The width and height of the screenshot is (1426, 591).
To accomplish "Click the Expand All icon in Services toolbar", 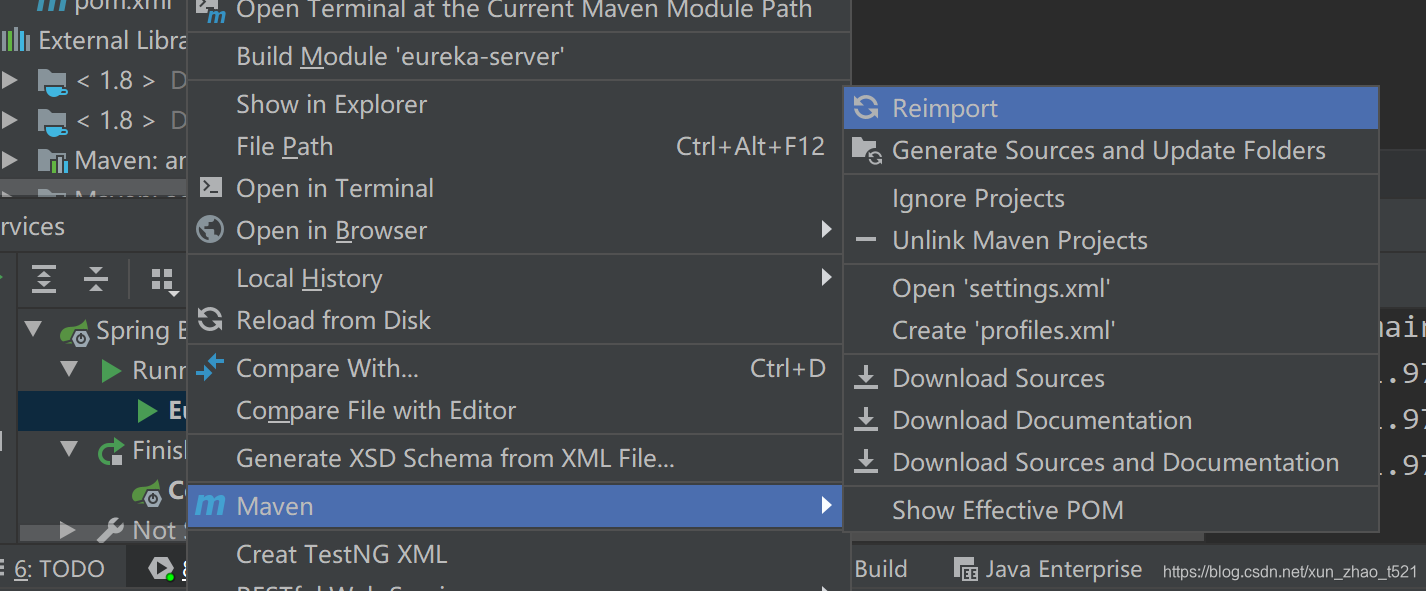I will coord(44,279).
